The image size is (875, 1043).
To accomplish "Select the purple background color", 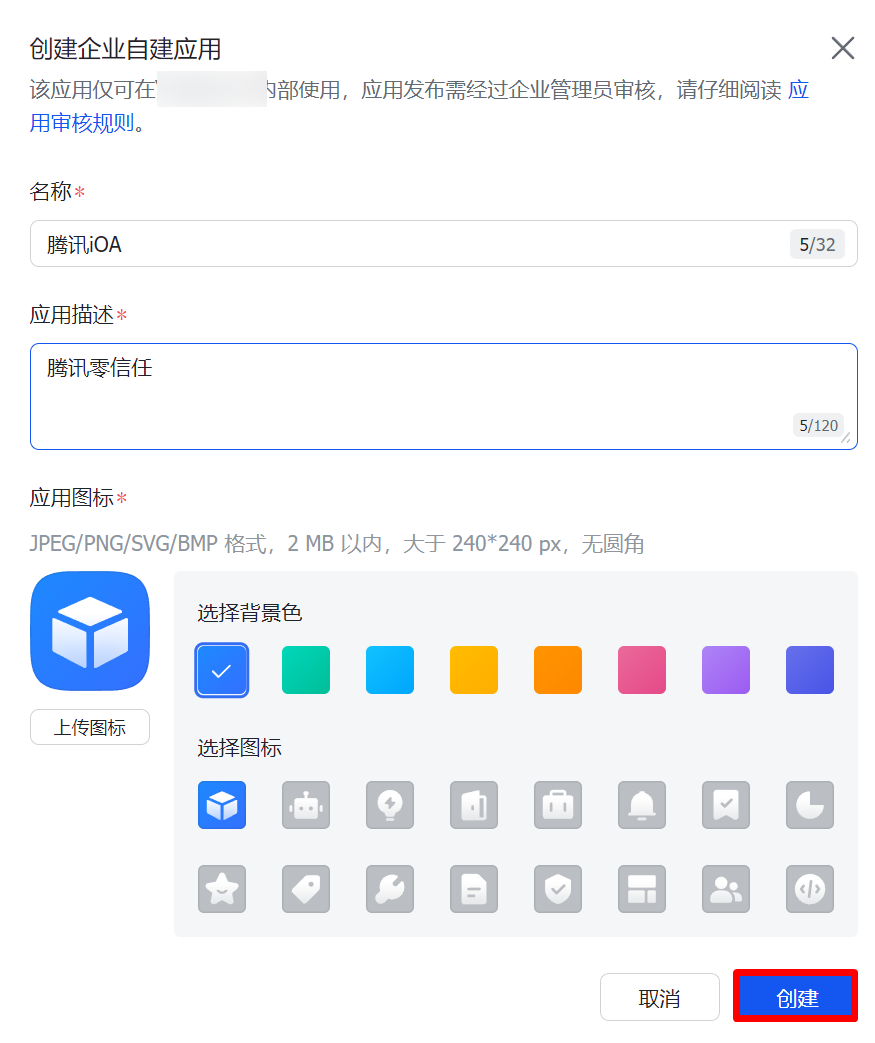I will (726, 670).
